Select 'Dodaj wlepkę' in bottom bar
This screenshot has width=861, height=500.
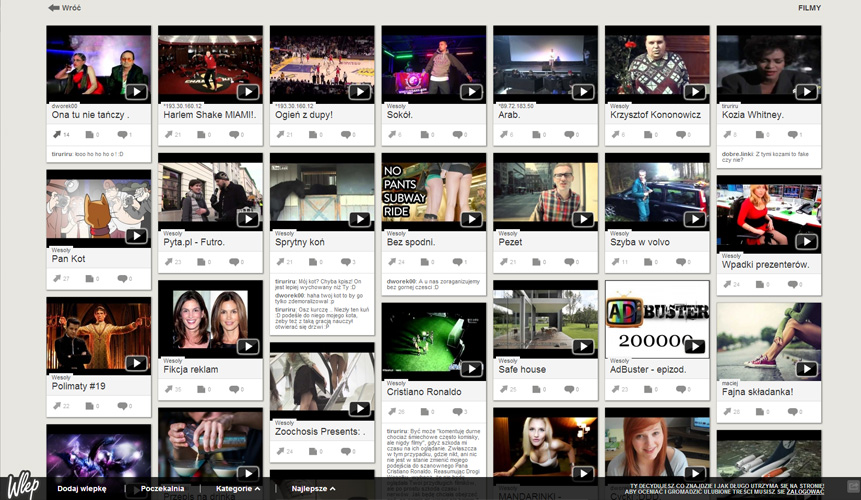82,488
